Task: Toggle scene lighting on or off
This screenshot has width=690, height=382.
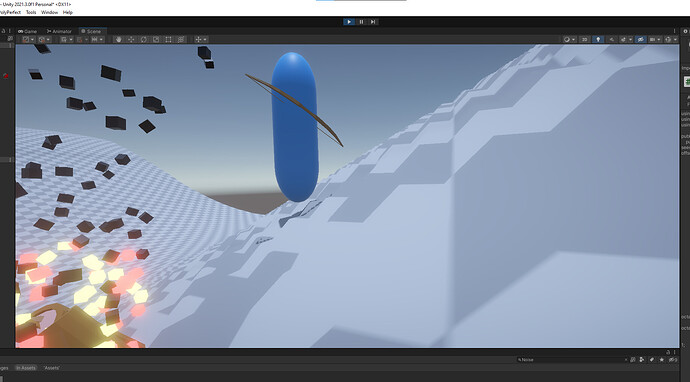Action: tap(598, 39)
